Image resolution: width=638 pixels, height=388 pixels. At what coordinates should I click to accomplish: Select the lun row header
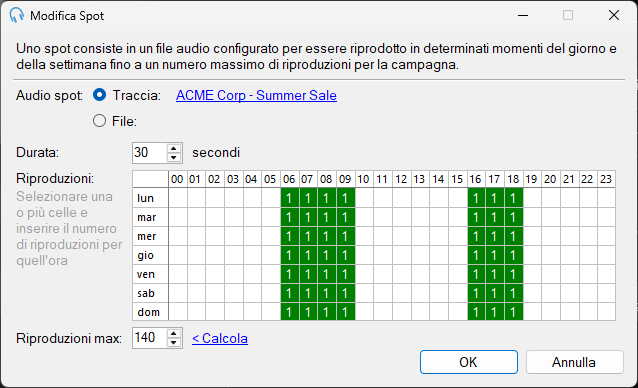(151, 198)
